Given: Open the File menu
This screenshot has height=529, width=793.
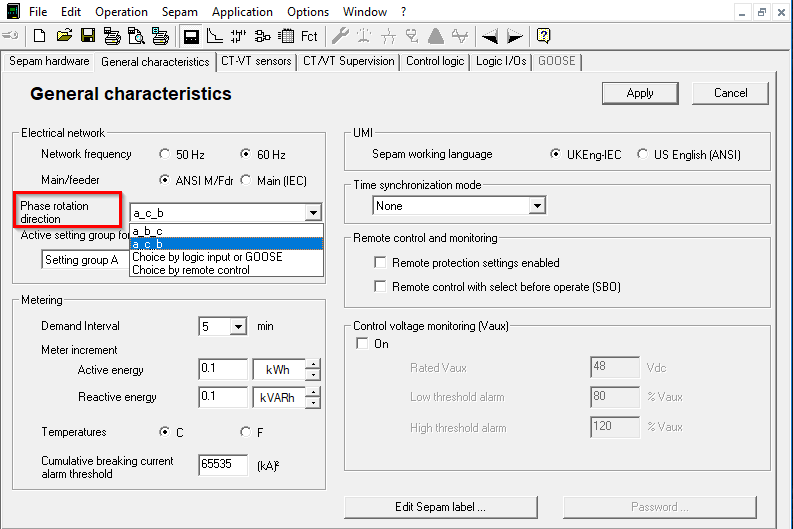Looking at the screenshot, I should click(38, 12).
